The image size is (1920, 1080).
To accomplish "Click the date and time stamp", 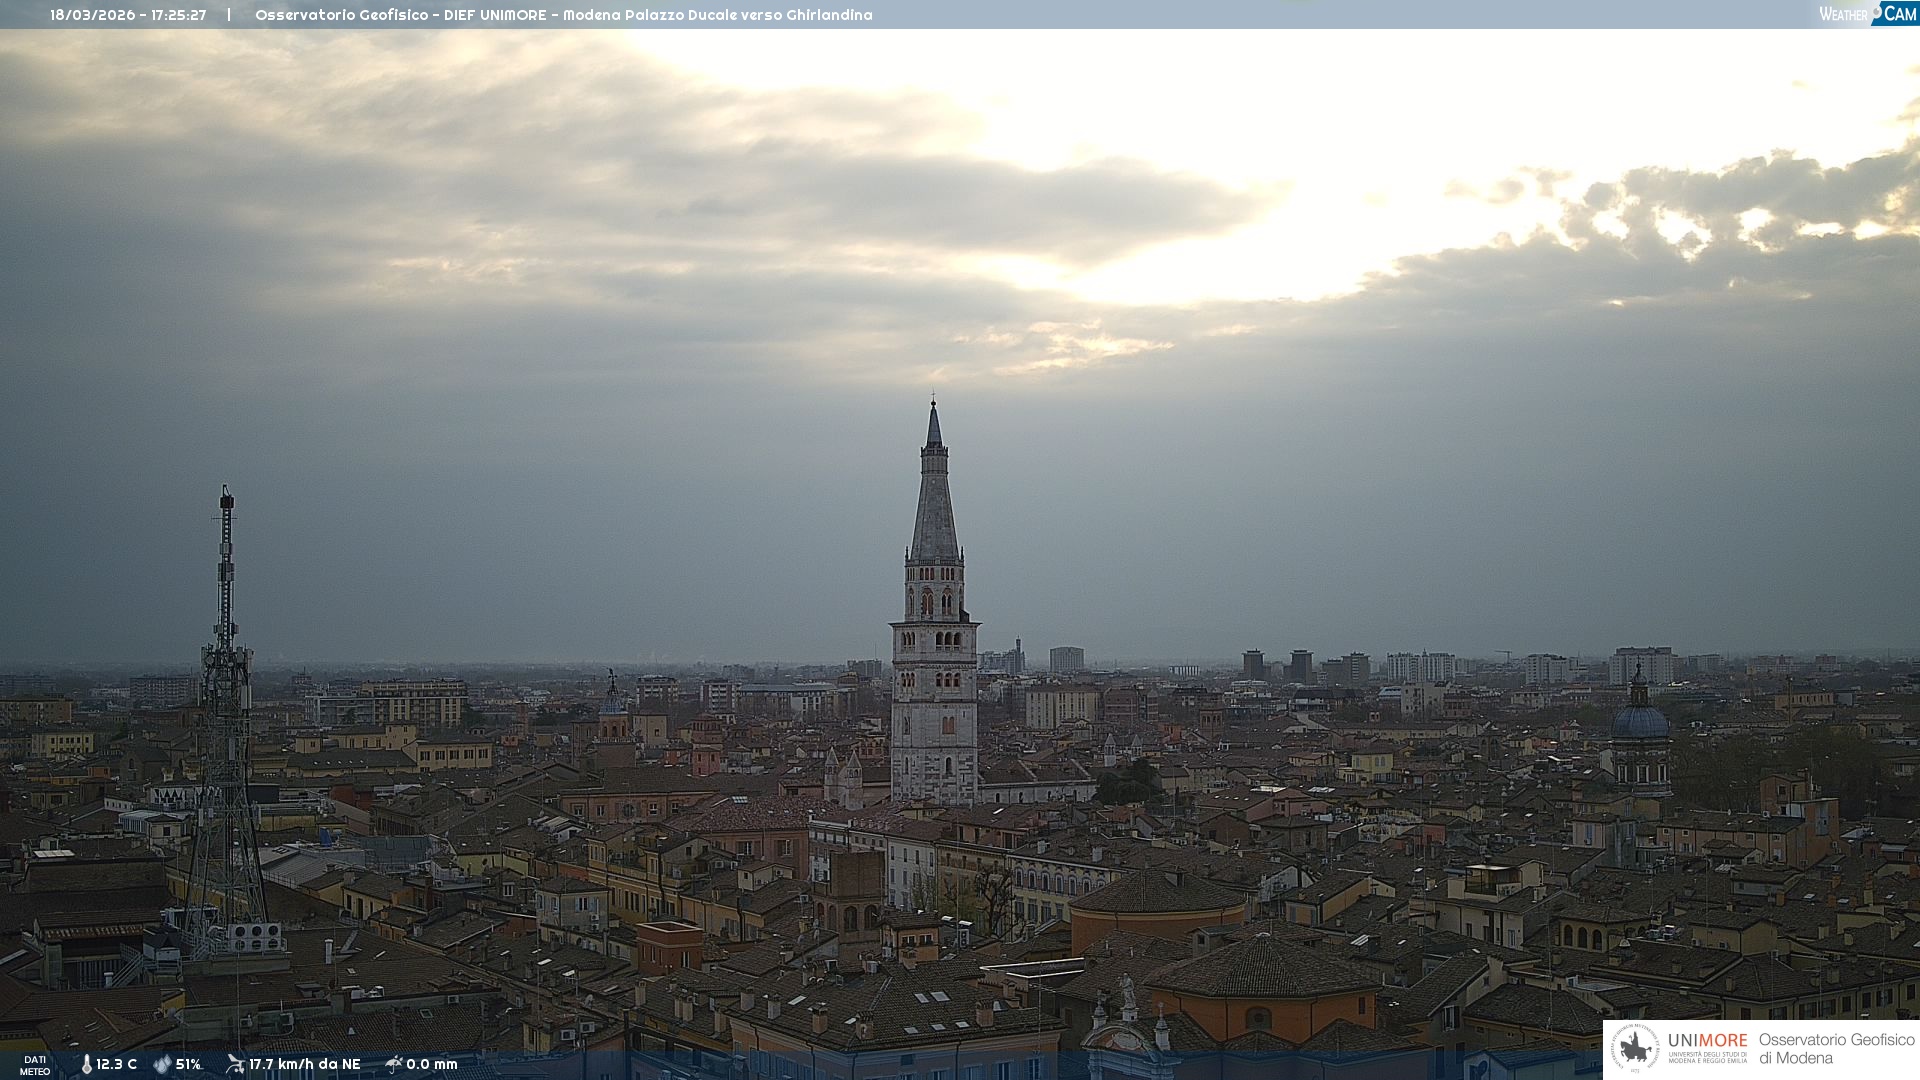I will [128, 15].
